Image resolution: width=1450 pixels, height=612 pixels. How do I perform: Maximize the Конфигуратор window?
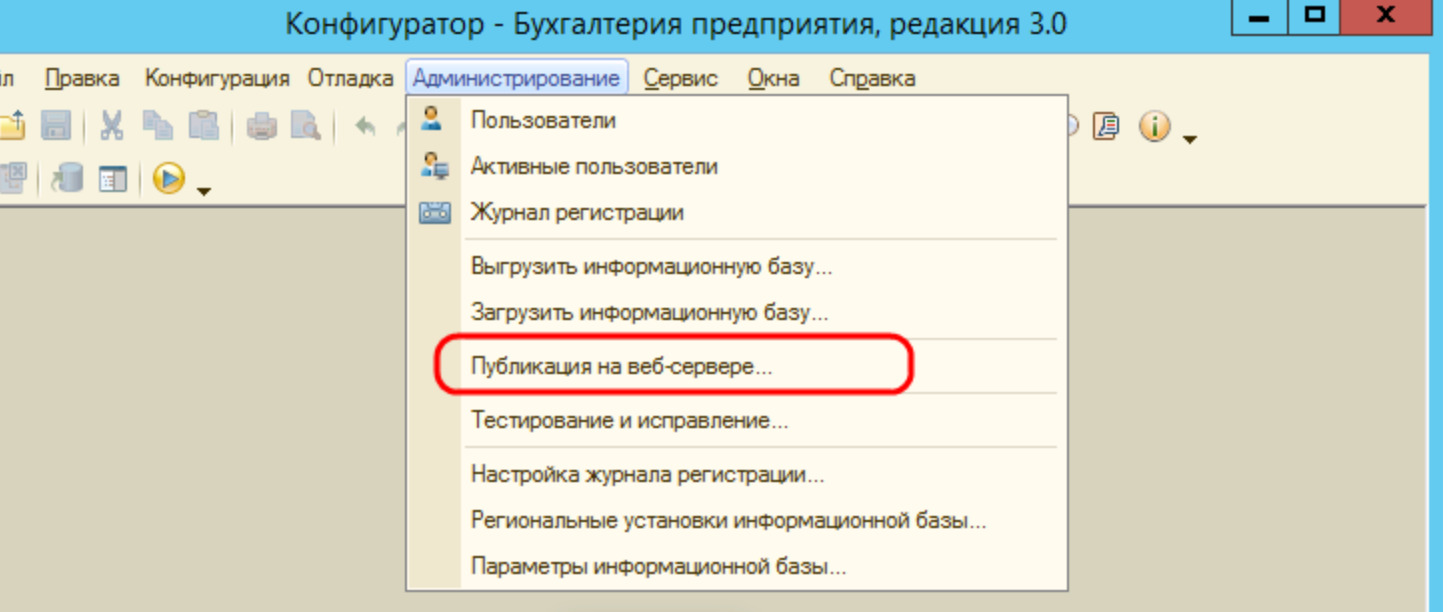tap(1316, 17)
